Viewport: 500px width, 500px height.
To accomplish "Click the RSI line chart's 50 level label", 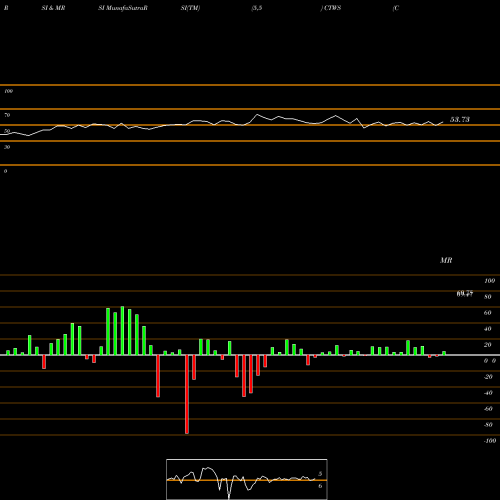I will tap(7, 131).
